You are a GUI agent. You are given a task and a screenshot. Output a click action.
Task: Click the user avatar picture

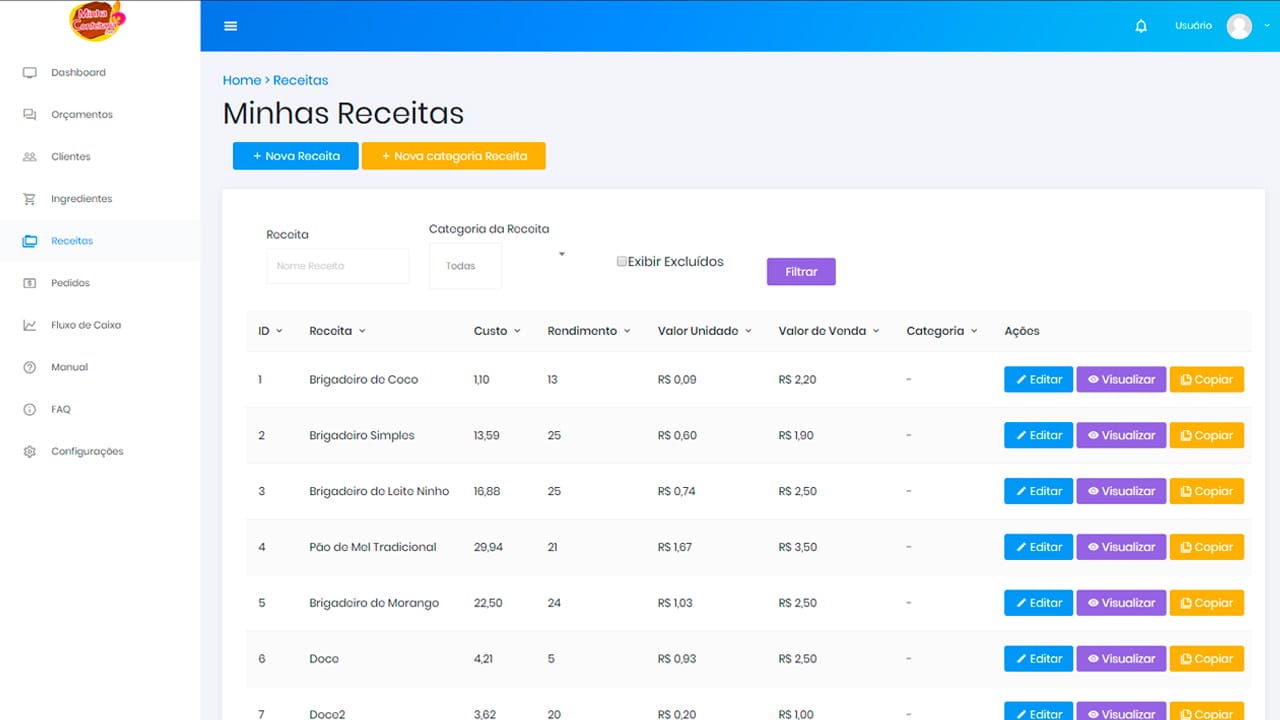click(x=1239, y=26)
